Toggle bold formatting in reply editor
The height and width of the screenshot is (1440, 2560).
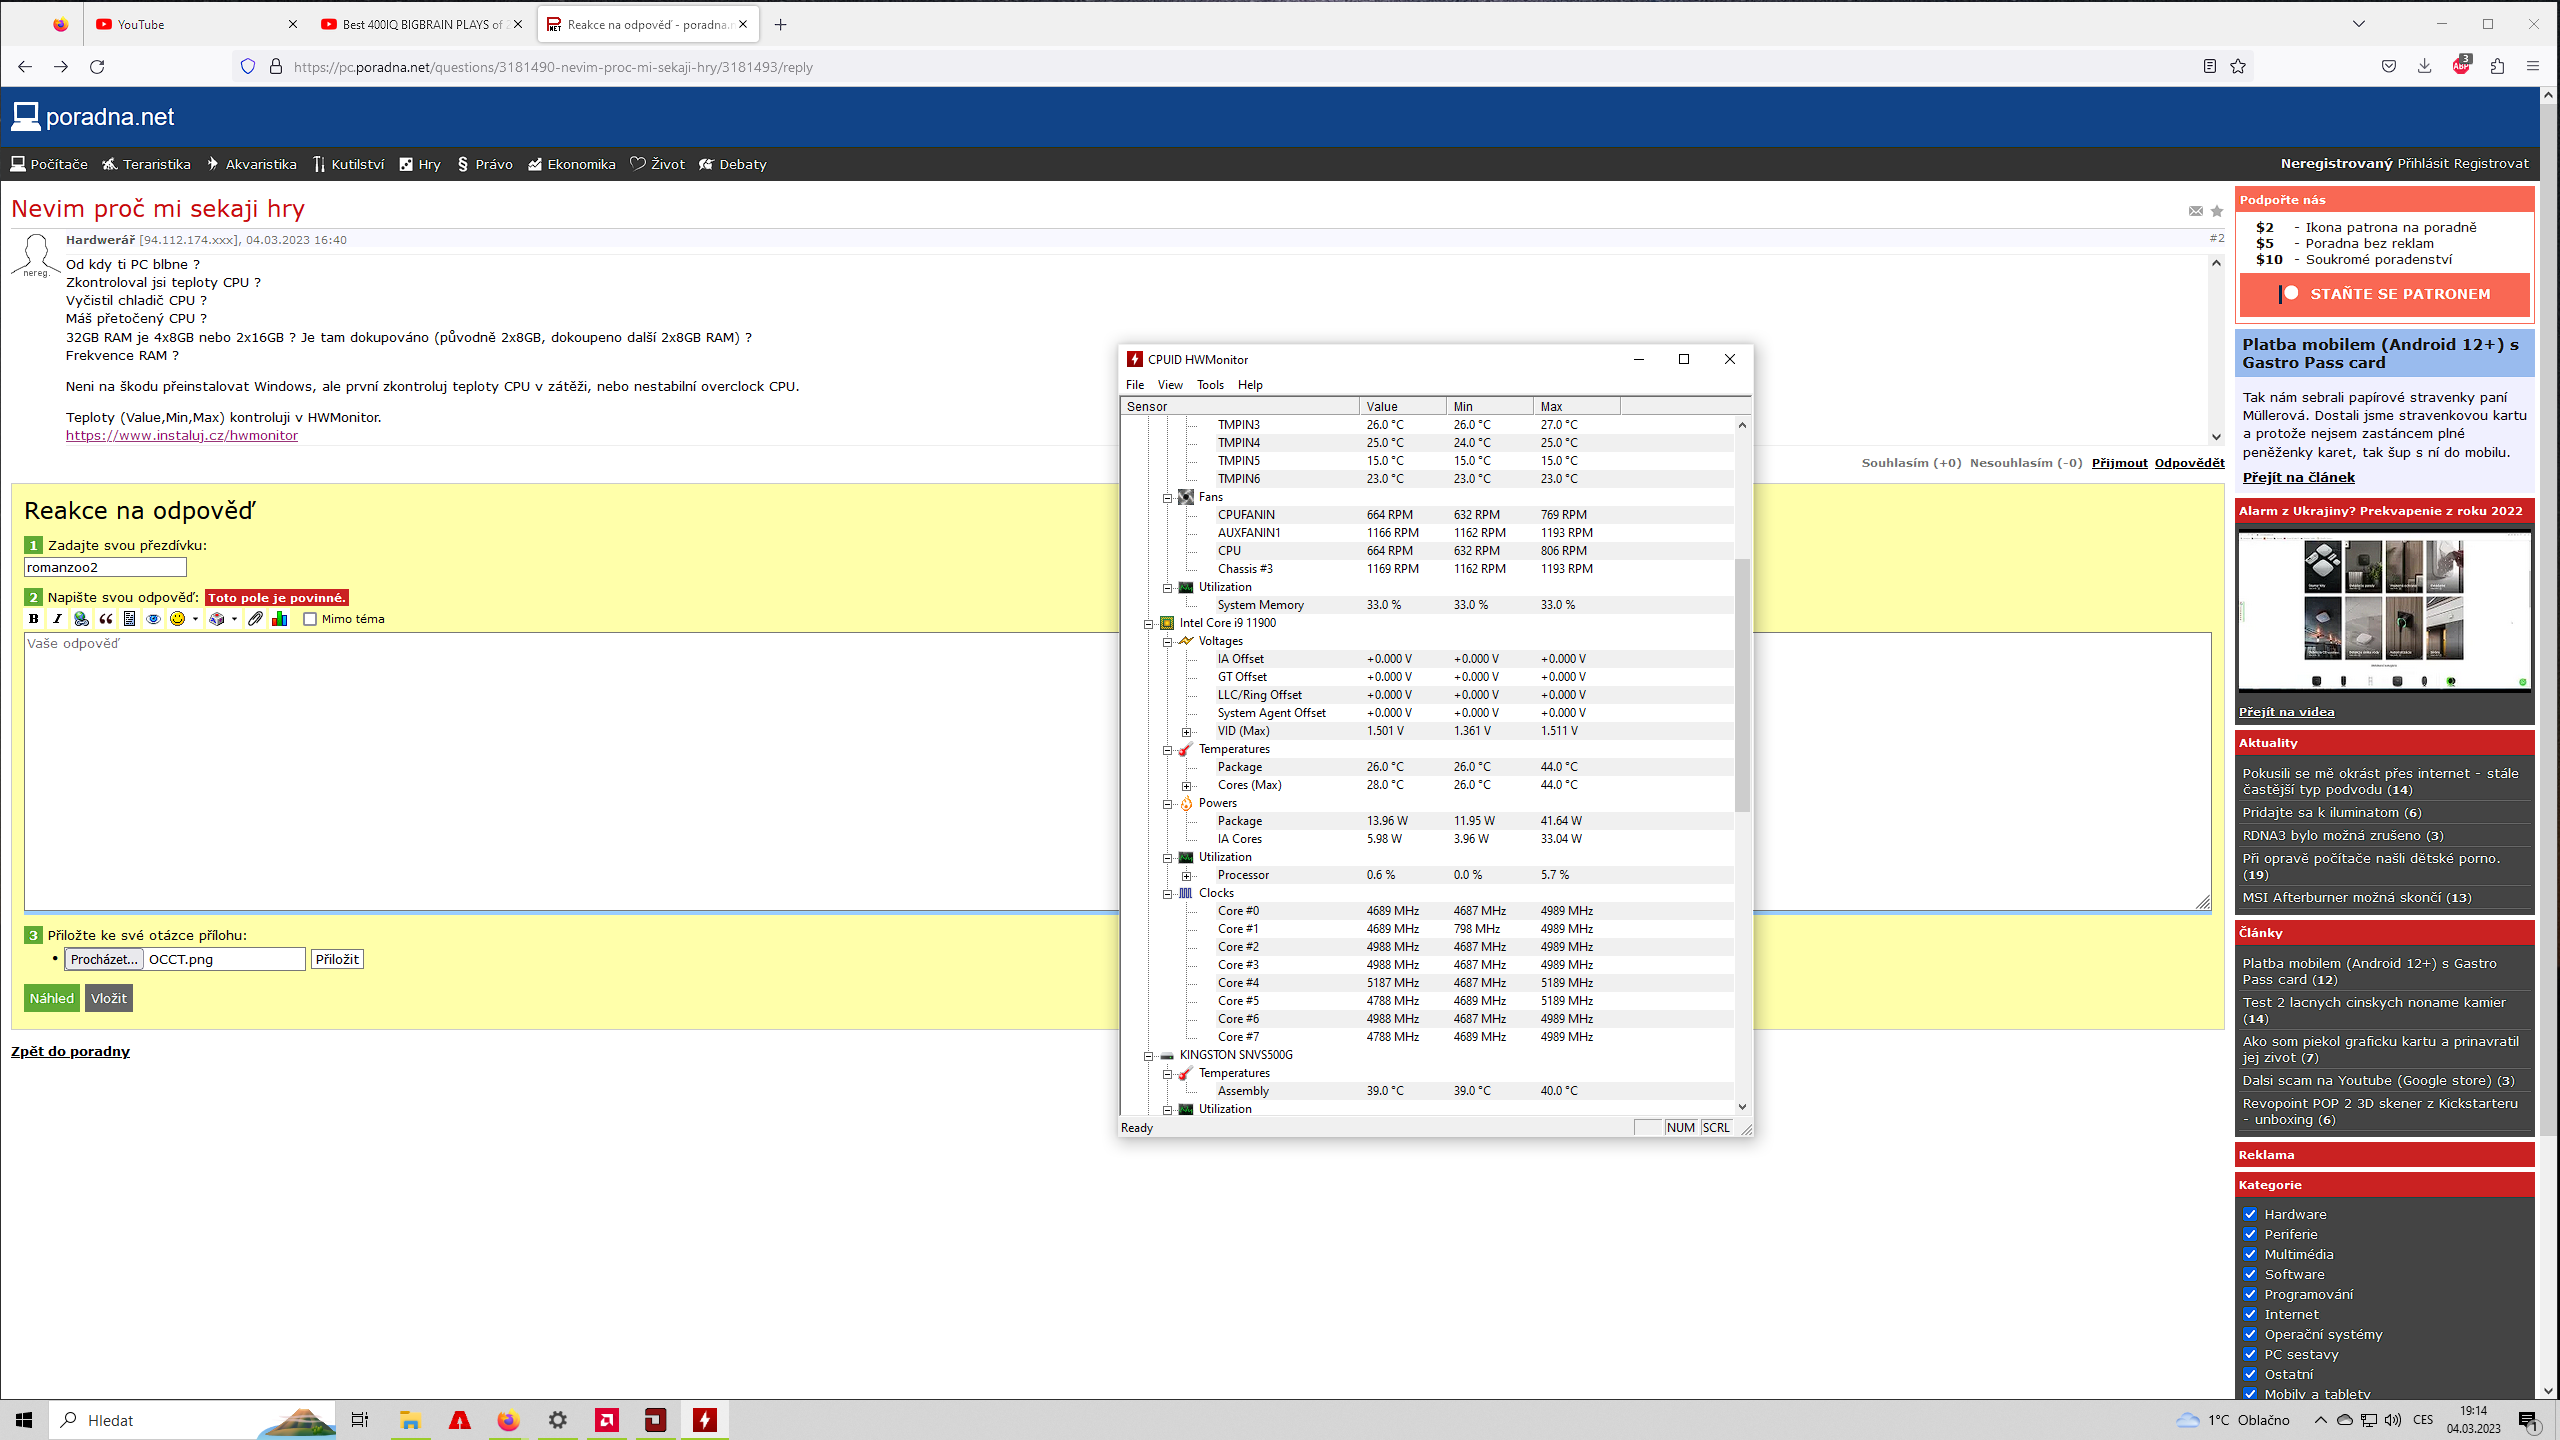[x=33, y=619]
